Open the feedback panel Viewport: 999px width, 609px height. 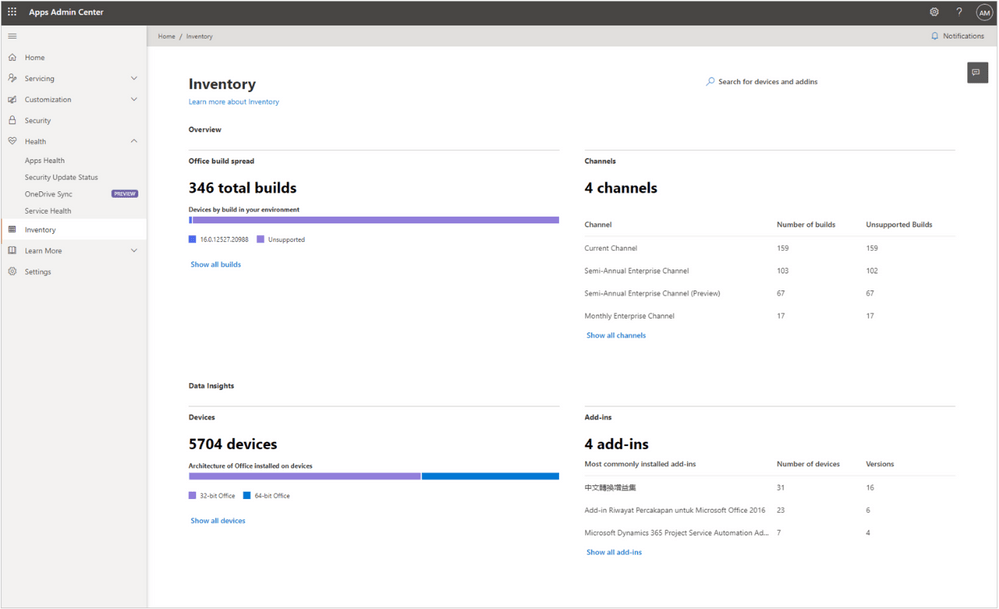coord(976,72)
